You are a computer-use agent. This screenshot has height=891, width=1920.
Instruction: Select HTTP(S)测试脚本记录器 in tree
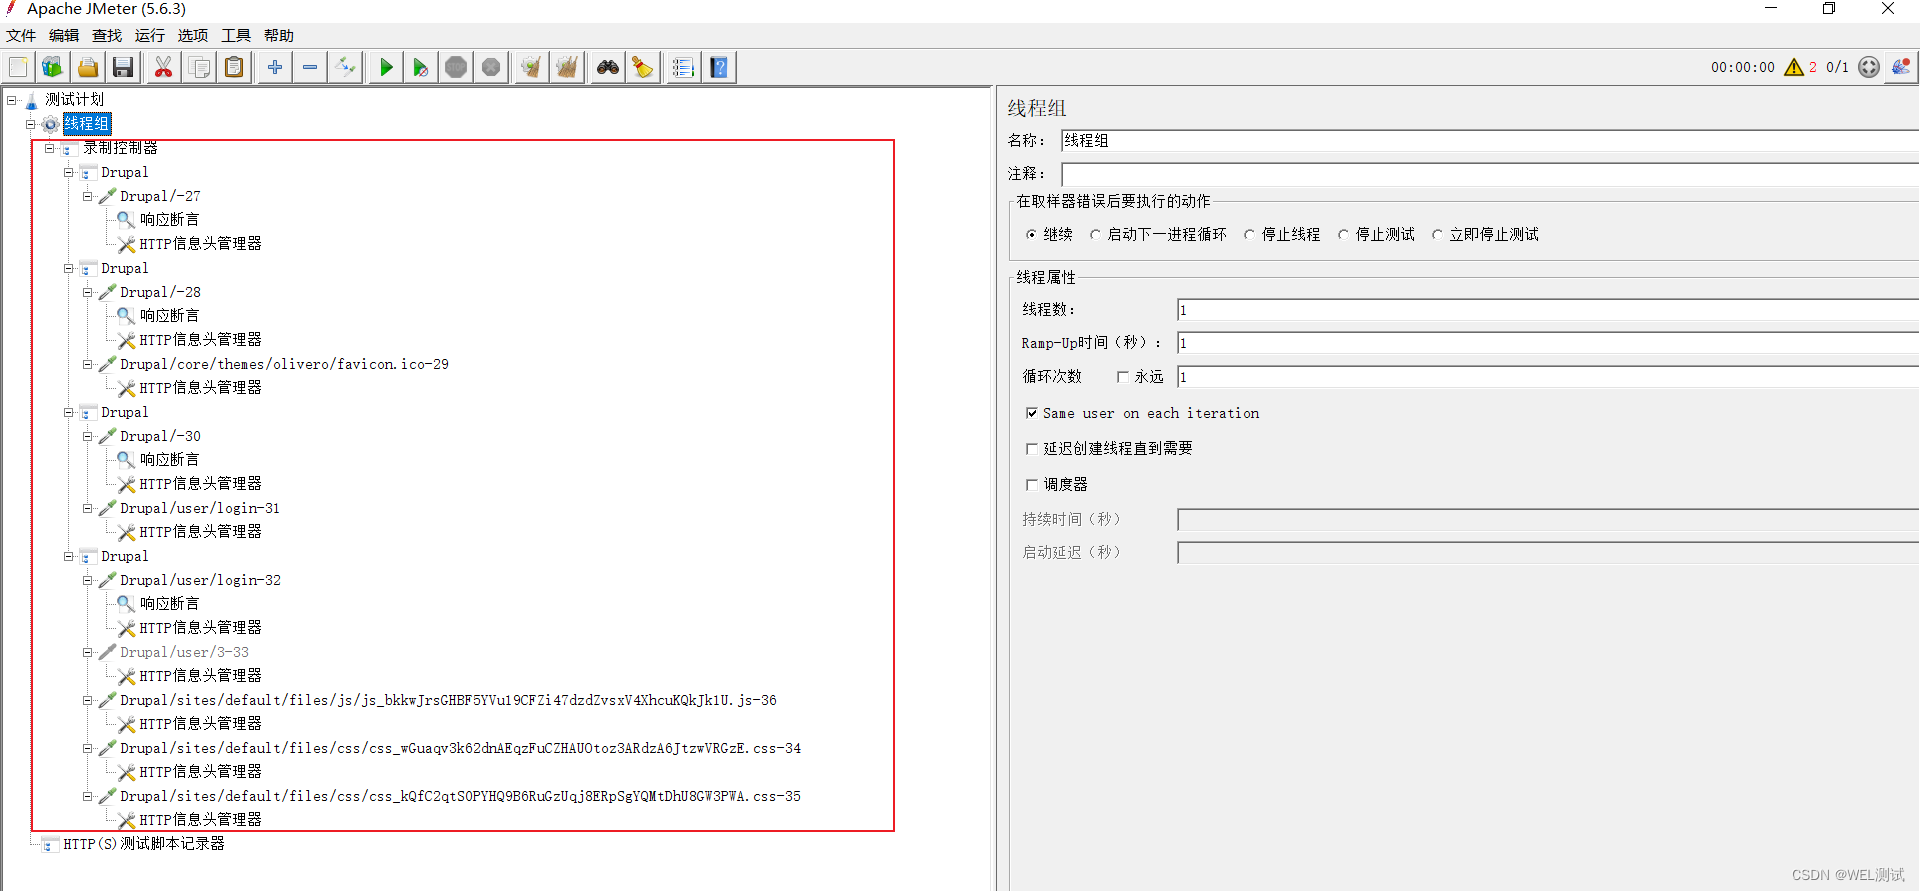pos(144,844)
